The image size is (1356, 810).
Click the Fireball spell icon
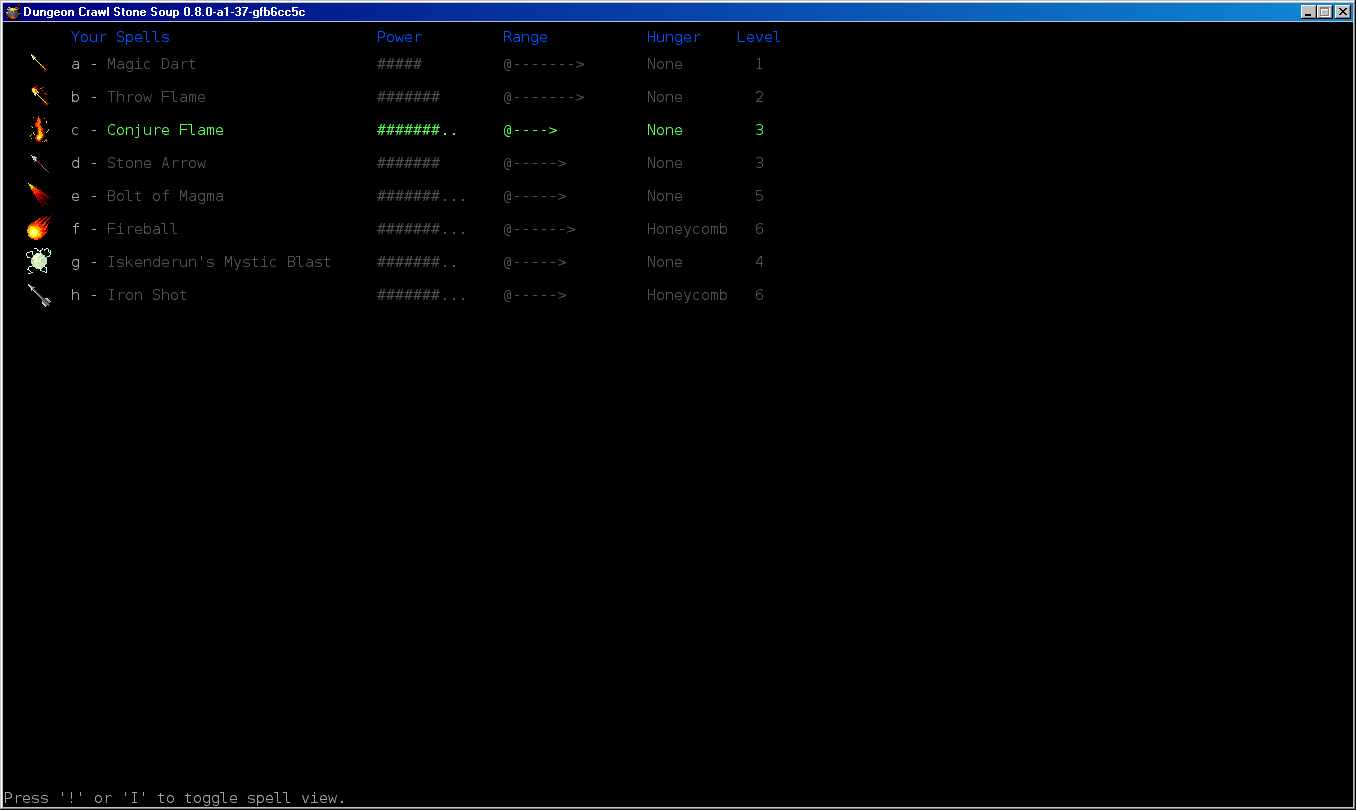(x=39, y=228)
